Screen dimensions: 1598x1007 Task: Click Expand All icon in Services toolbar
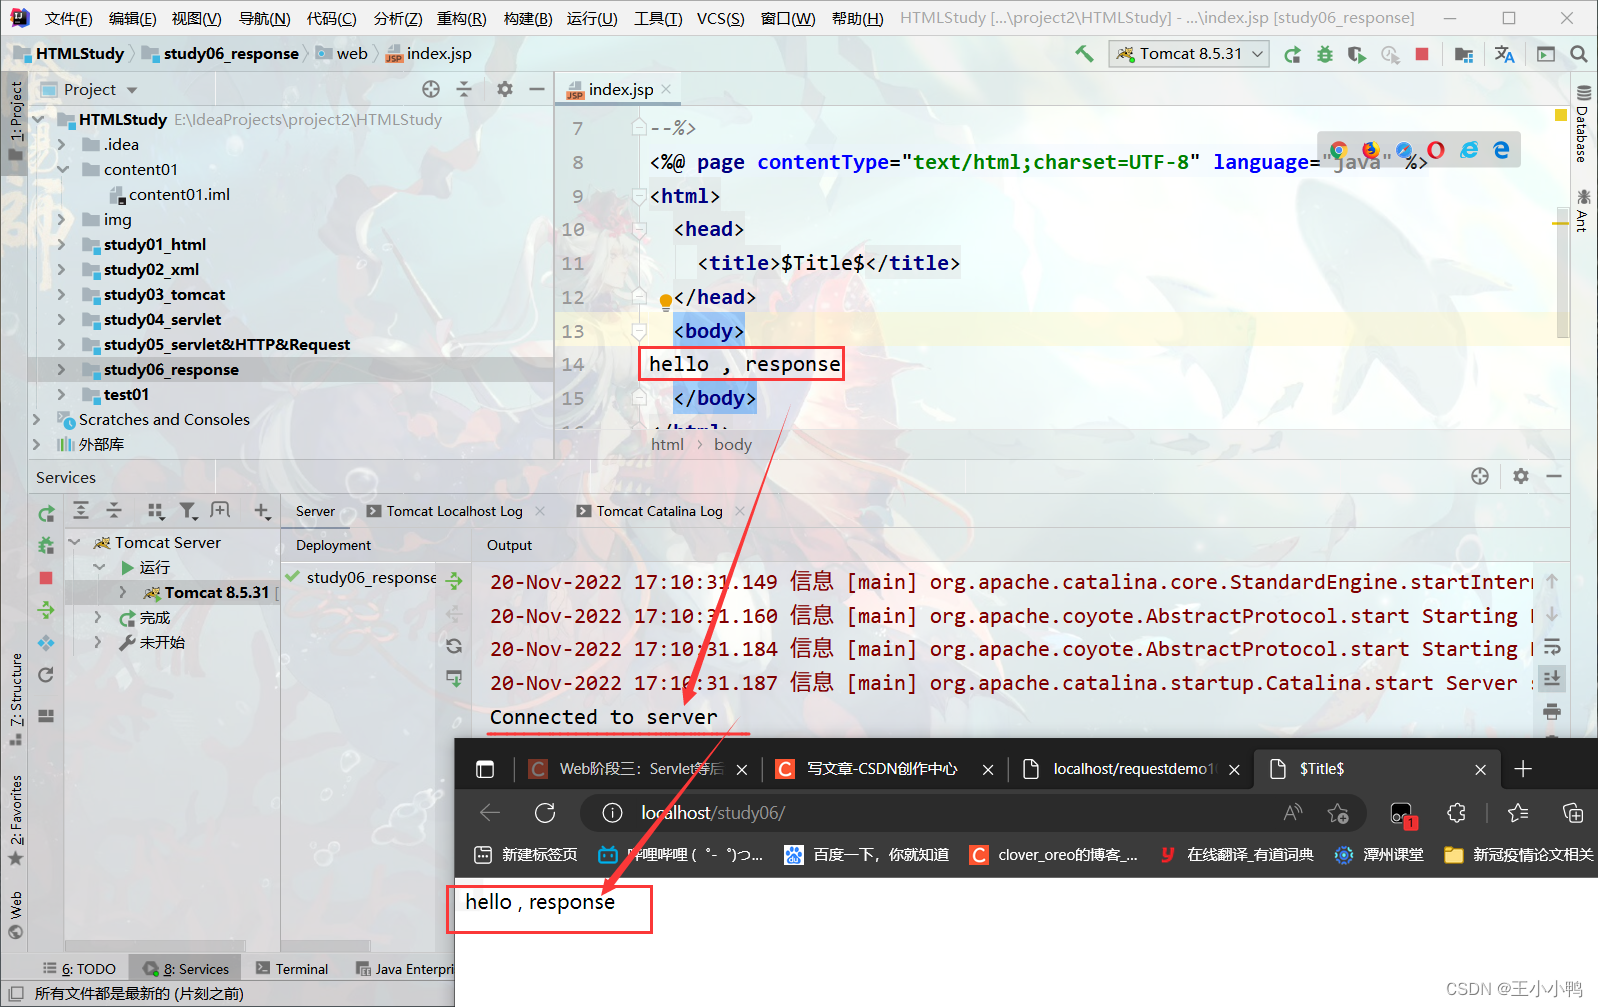[x=81, y=511]
